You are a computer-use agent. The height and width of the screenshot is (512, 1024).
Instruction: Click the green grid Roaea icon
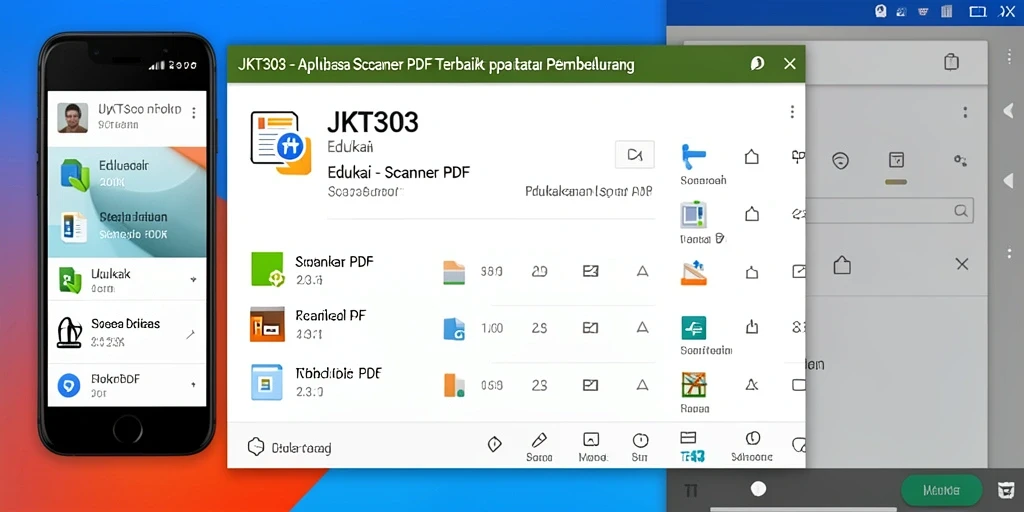[694, 385]
